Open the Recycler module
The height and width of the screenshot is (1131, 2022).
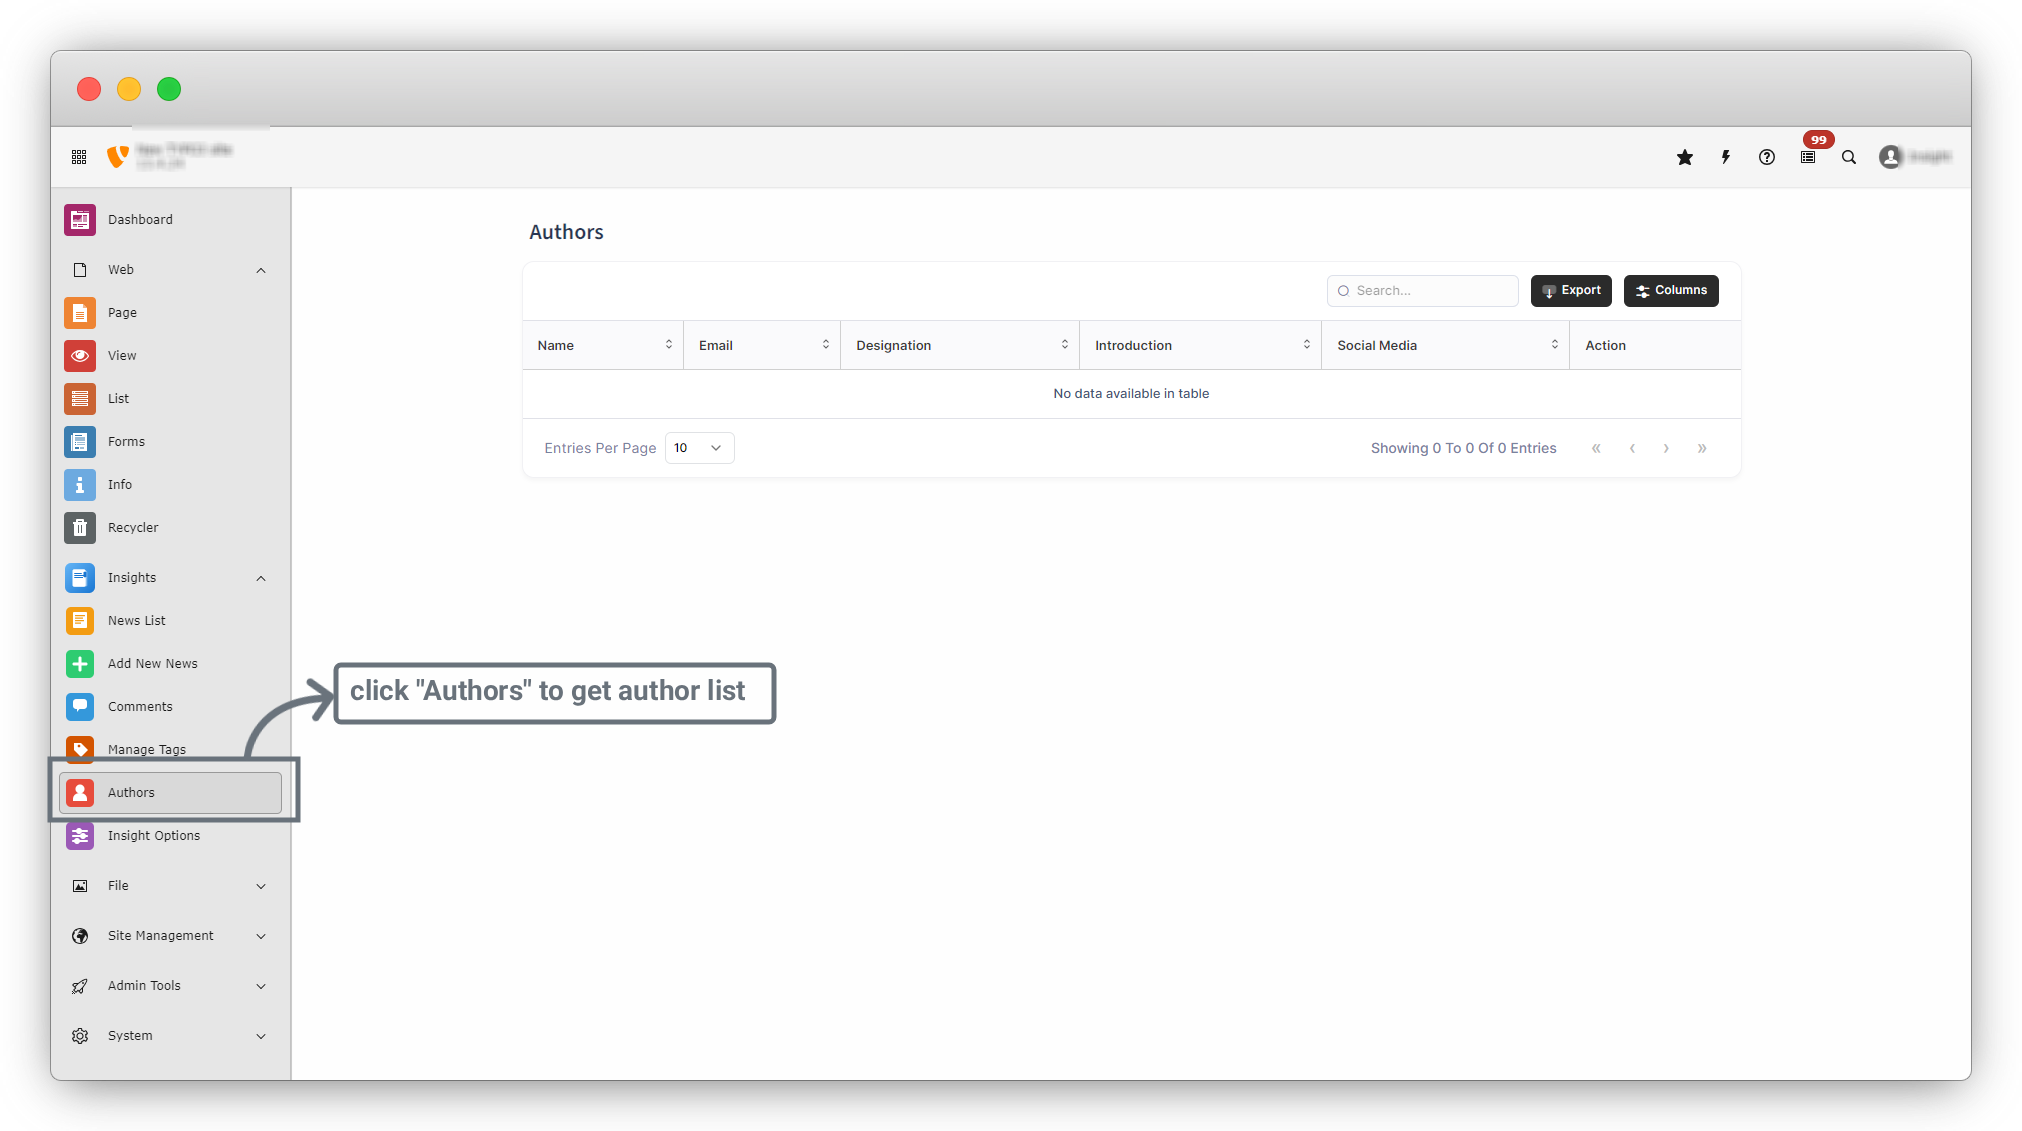coord(133,527)
